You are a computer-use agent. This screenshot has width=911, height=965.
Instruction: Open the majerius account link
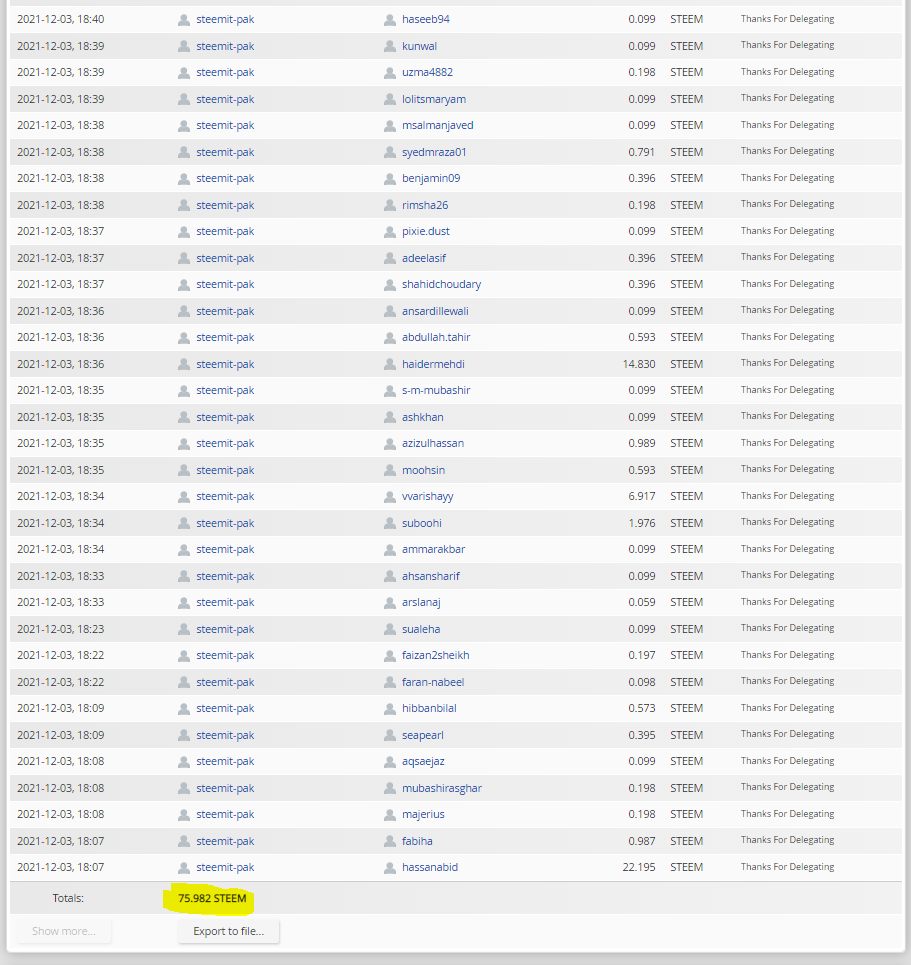[x=423, y=814]
